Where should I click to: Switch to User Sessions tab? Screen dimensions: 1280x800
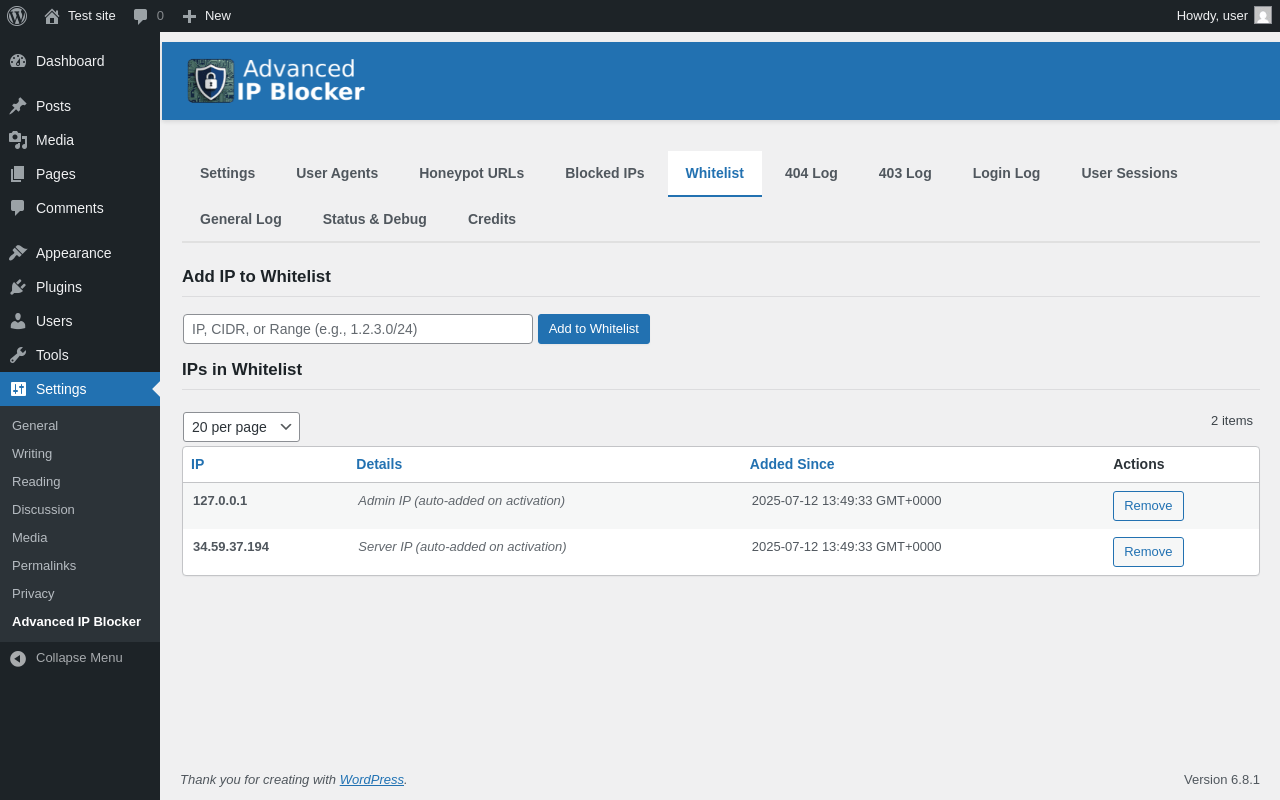1129,173
